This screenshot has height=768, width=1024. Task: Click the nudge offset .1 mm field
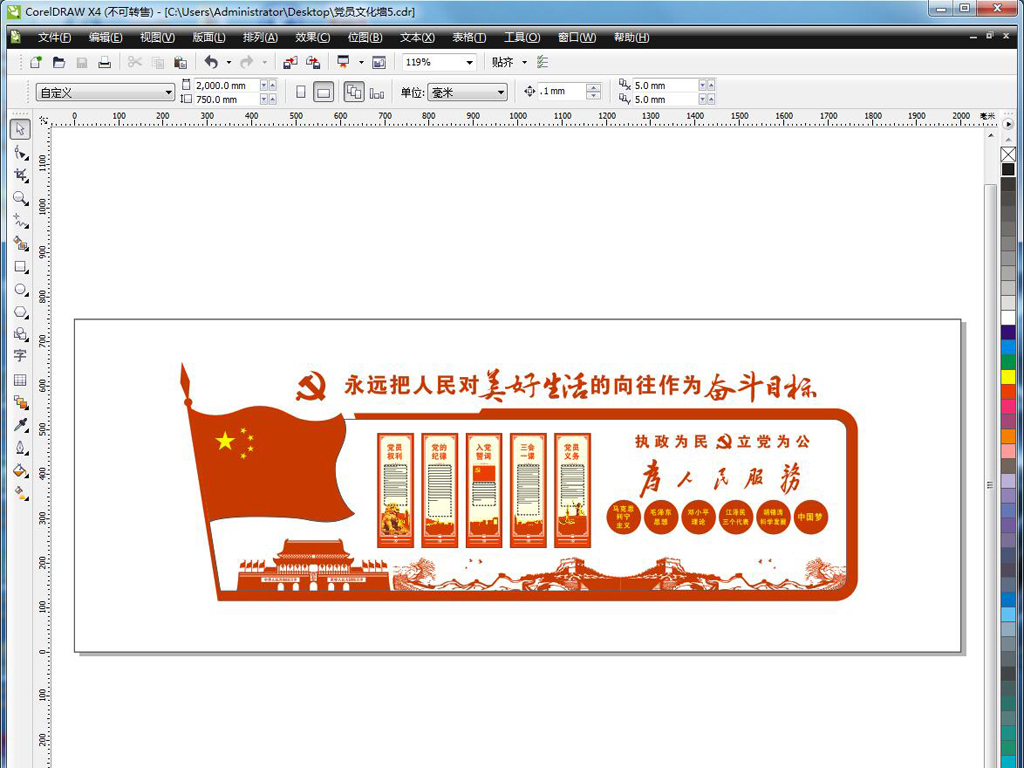point(562,91)
